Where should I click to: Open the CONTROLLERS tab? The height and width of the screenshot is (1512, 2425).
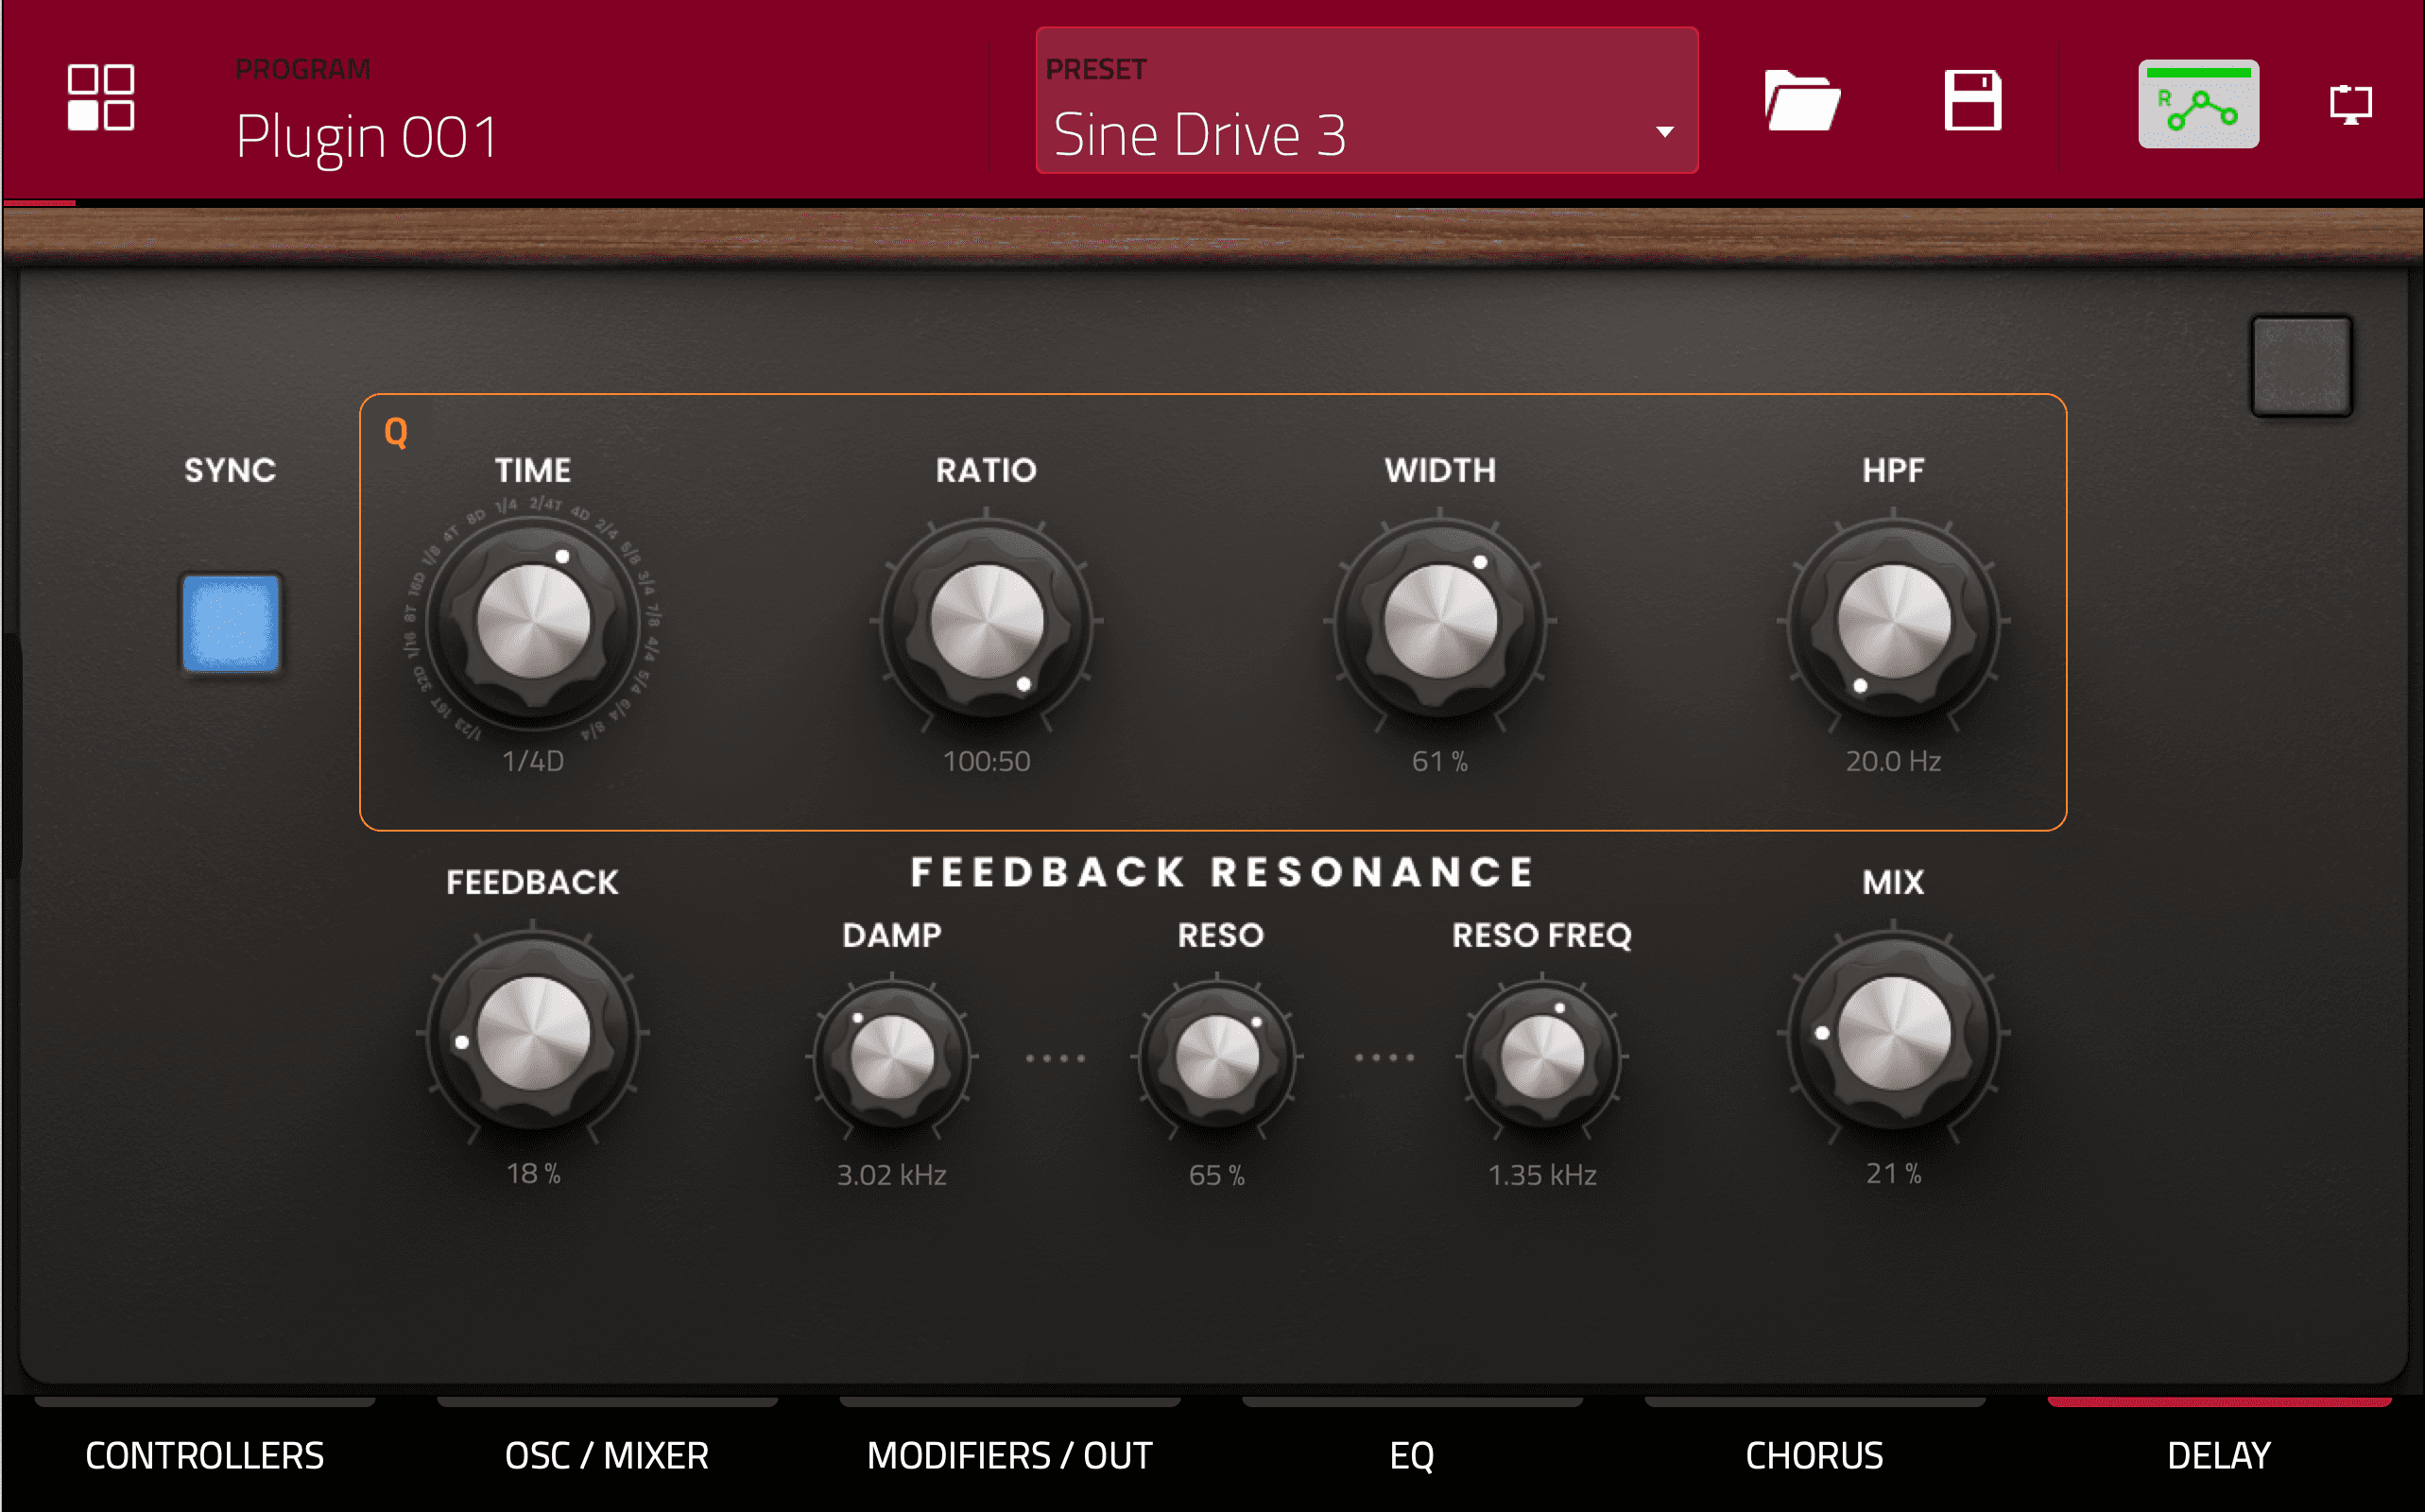tap(204, 1455)
